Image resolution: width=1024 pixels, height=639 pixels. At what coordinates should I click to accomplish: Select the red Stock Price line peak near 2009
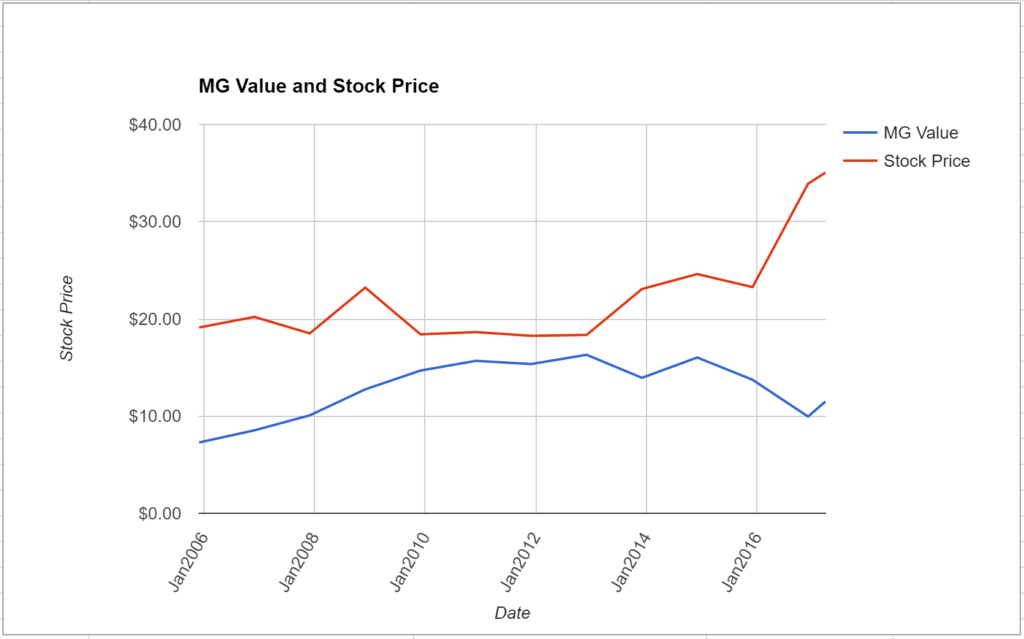coord(366,287)
